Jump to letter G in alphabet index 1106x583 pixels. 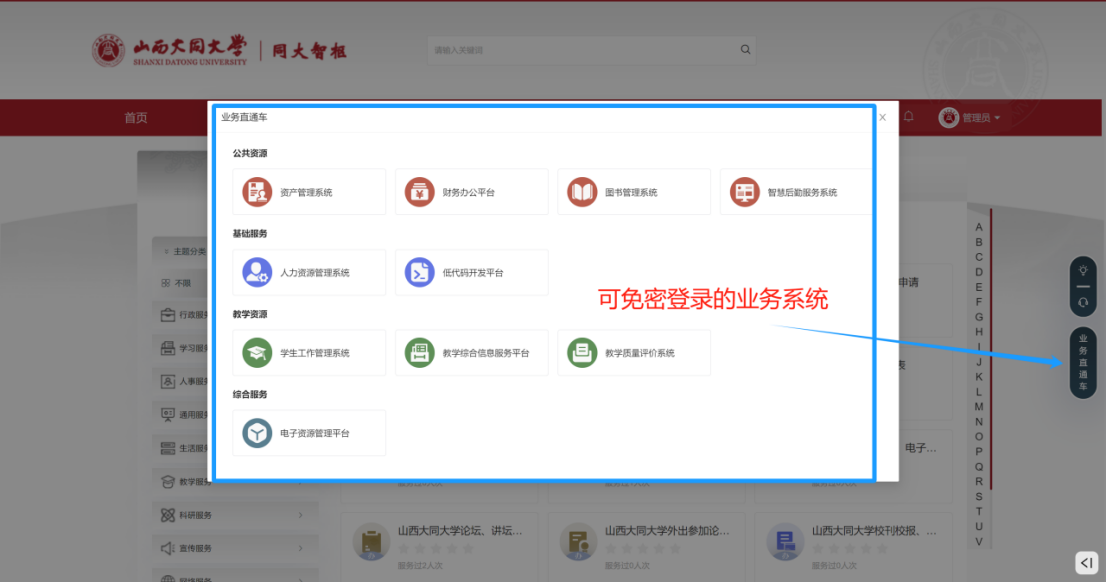979,317
